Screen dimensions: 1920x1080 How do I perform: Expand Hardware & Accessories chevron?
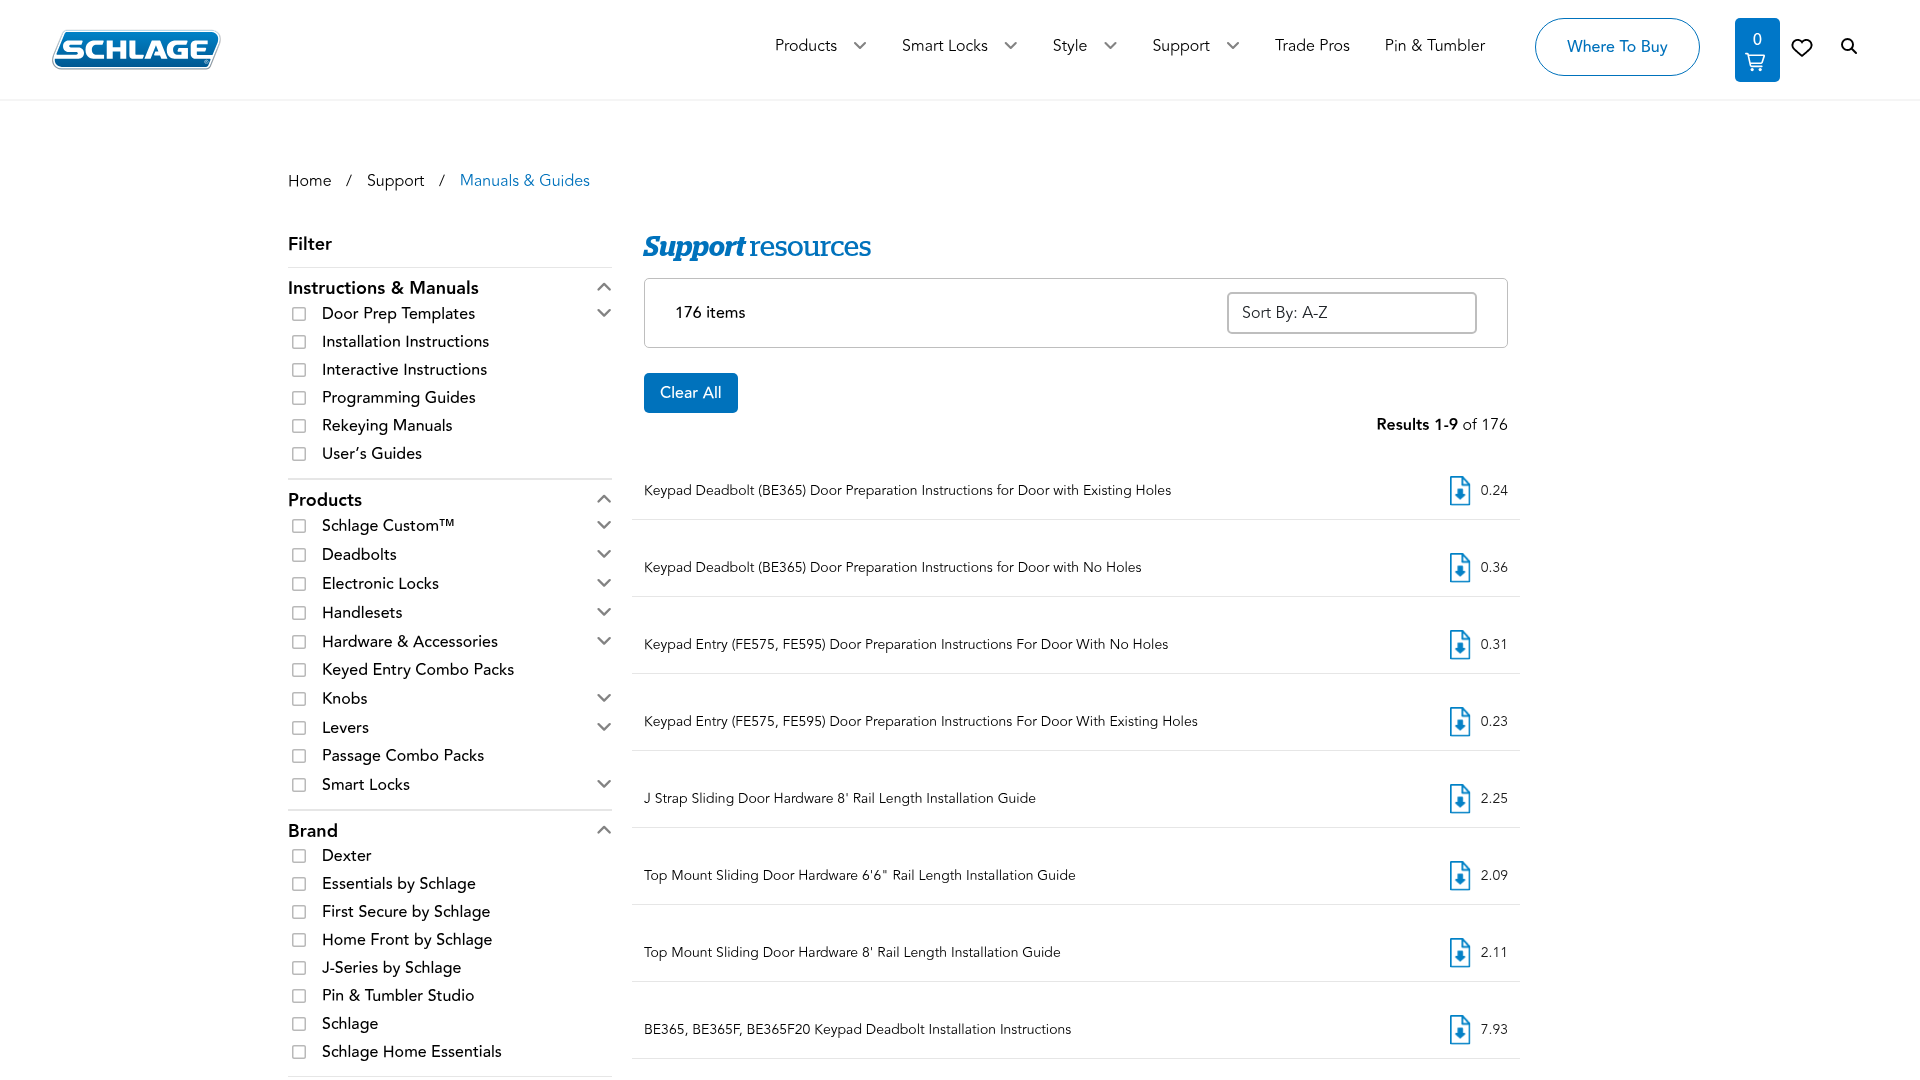pos(604,641)
